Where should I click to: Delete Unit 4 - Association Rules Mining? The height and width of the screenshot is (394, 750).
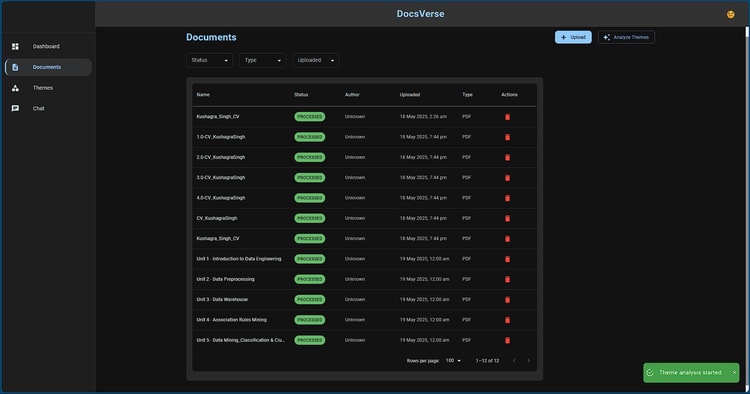[507, 320]
